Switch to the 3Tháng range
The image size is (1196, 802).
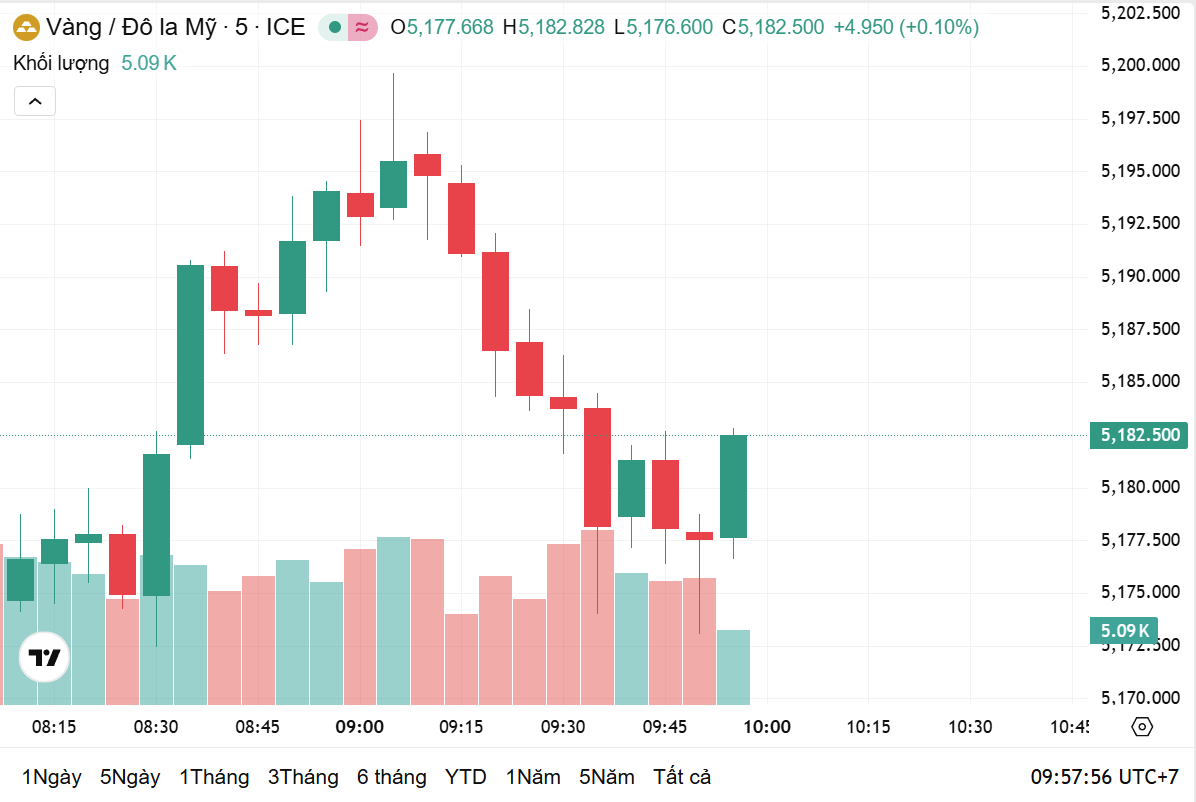303,777
